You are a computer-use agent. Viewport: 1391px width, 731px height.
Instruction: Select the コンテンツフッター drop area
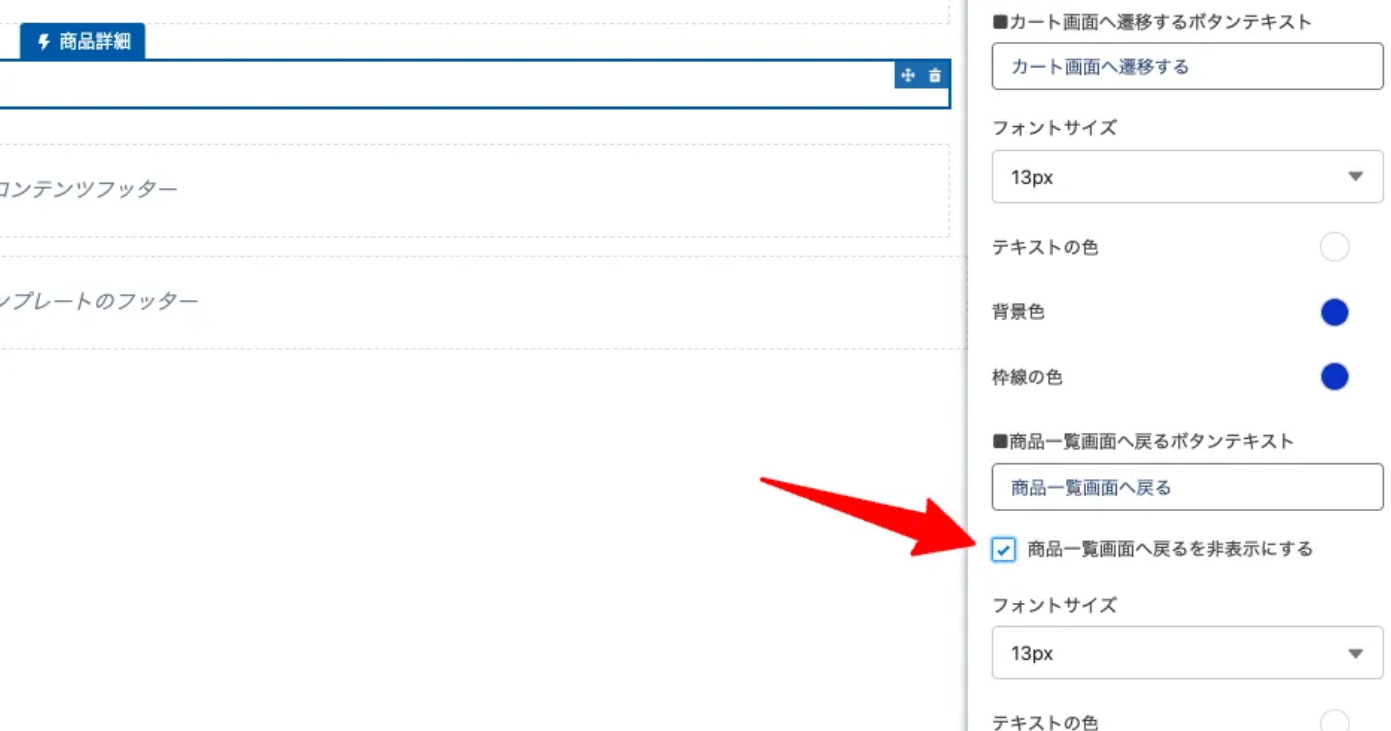(x=470, y=190)
